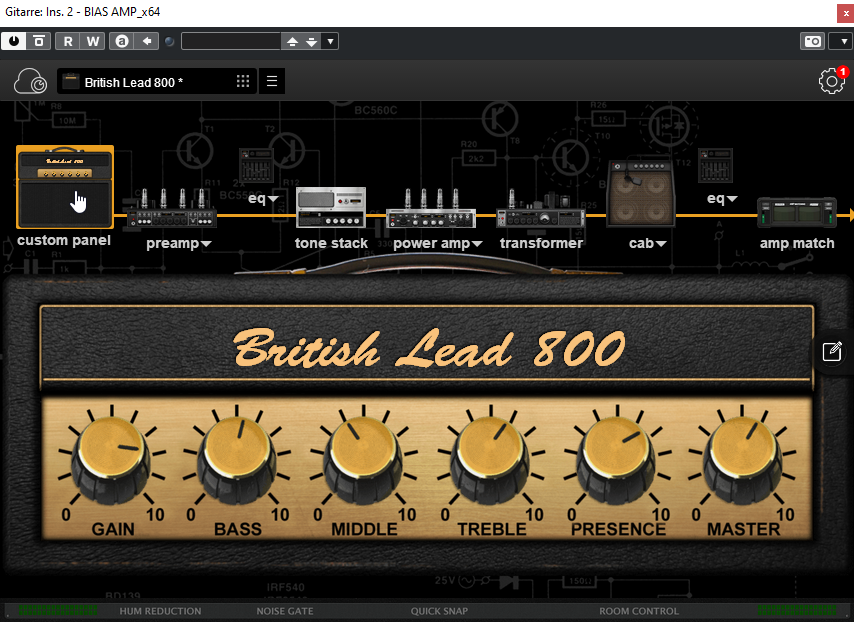This screenshot has height=622, width=854.
Task: Open settings gear with notification badge
Action: 831,82
